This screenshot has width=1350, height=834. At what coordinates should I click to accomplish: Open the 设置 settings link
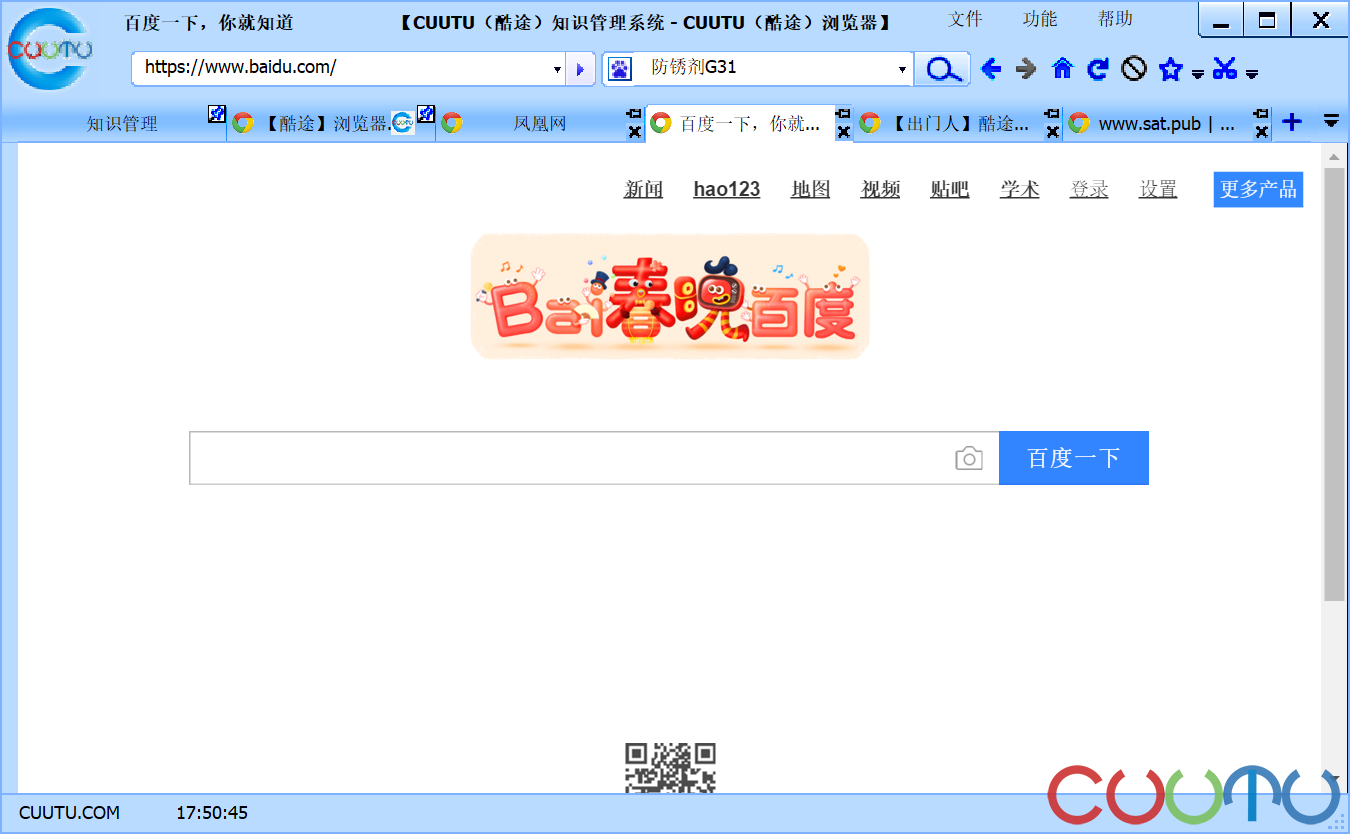pyautogui.click(x=1158, y=189)
